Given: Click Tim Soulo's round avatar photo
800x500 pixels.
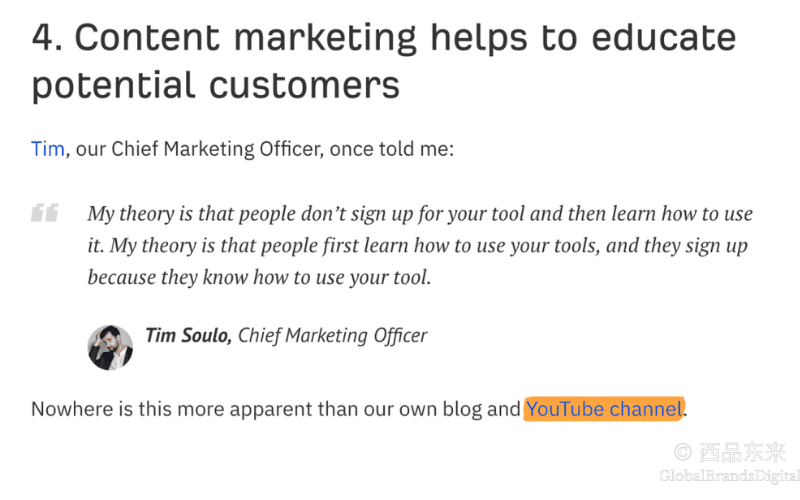Looking at the screenshot, I should tap(110, 347).
